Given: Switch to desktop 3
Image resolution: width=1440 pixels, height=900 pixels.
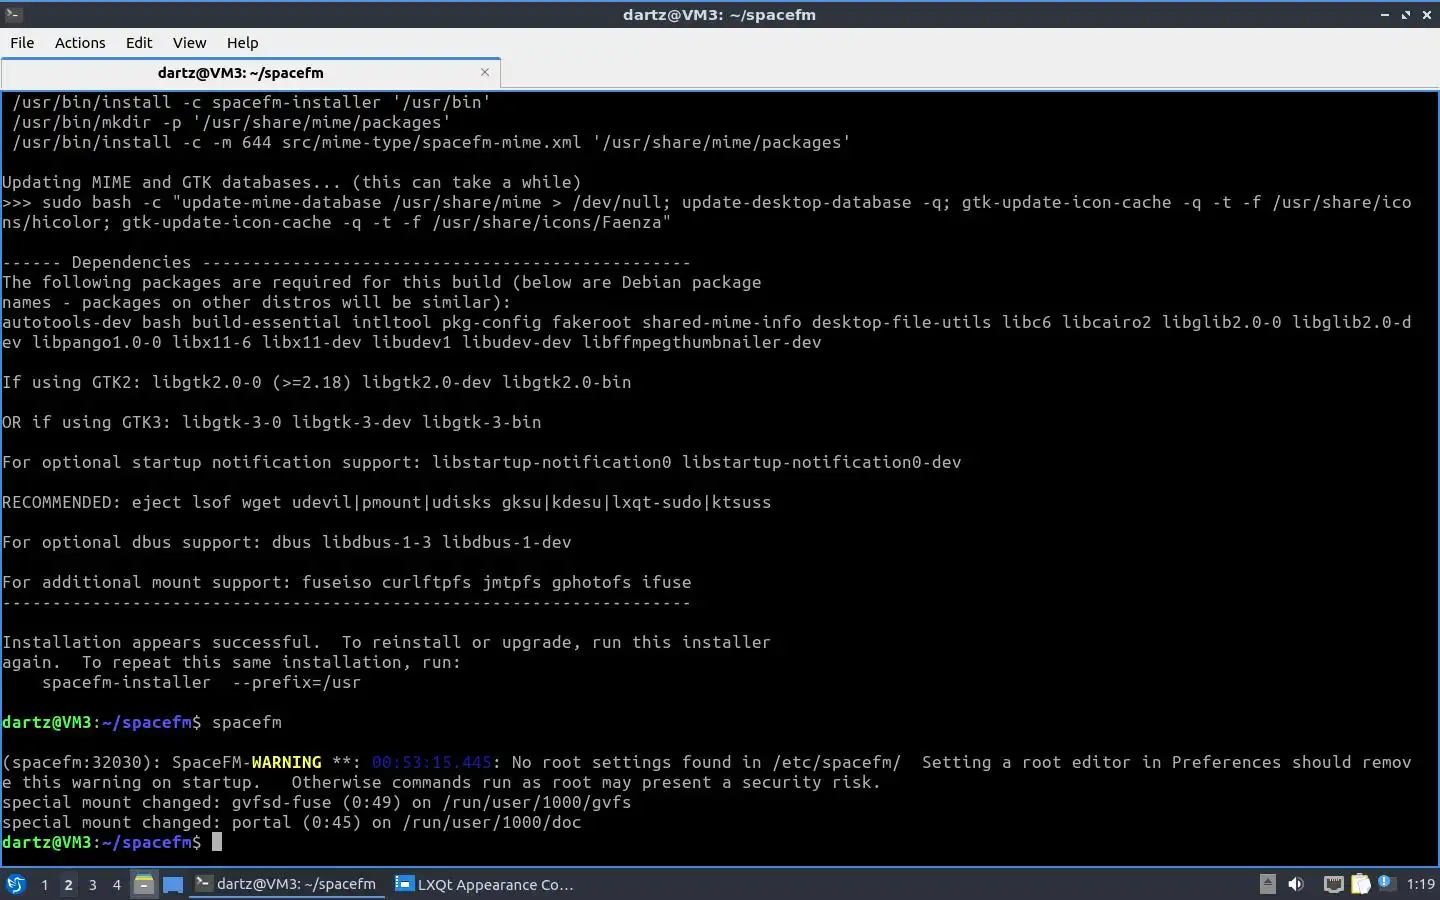Looking at the screenshot, I should pos(92,884).
